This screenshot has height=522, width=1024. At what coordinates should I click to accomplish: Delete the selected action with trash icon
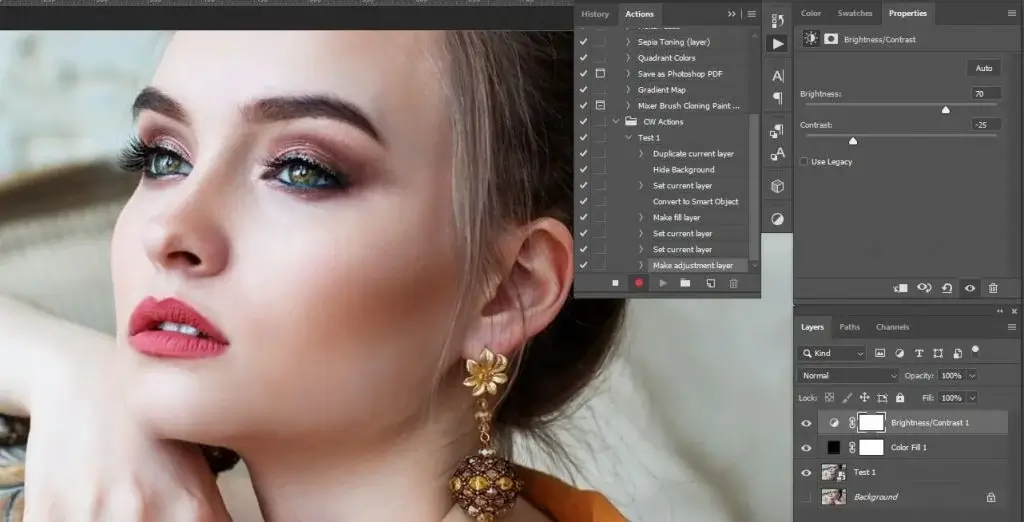(733, 283)
